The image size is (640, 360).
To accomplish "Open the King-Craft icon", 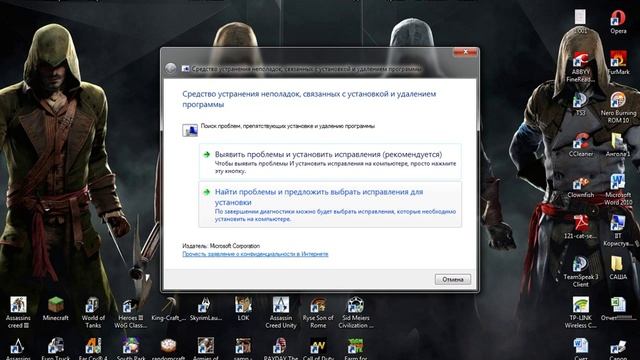I will 168,309.
